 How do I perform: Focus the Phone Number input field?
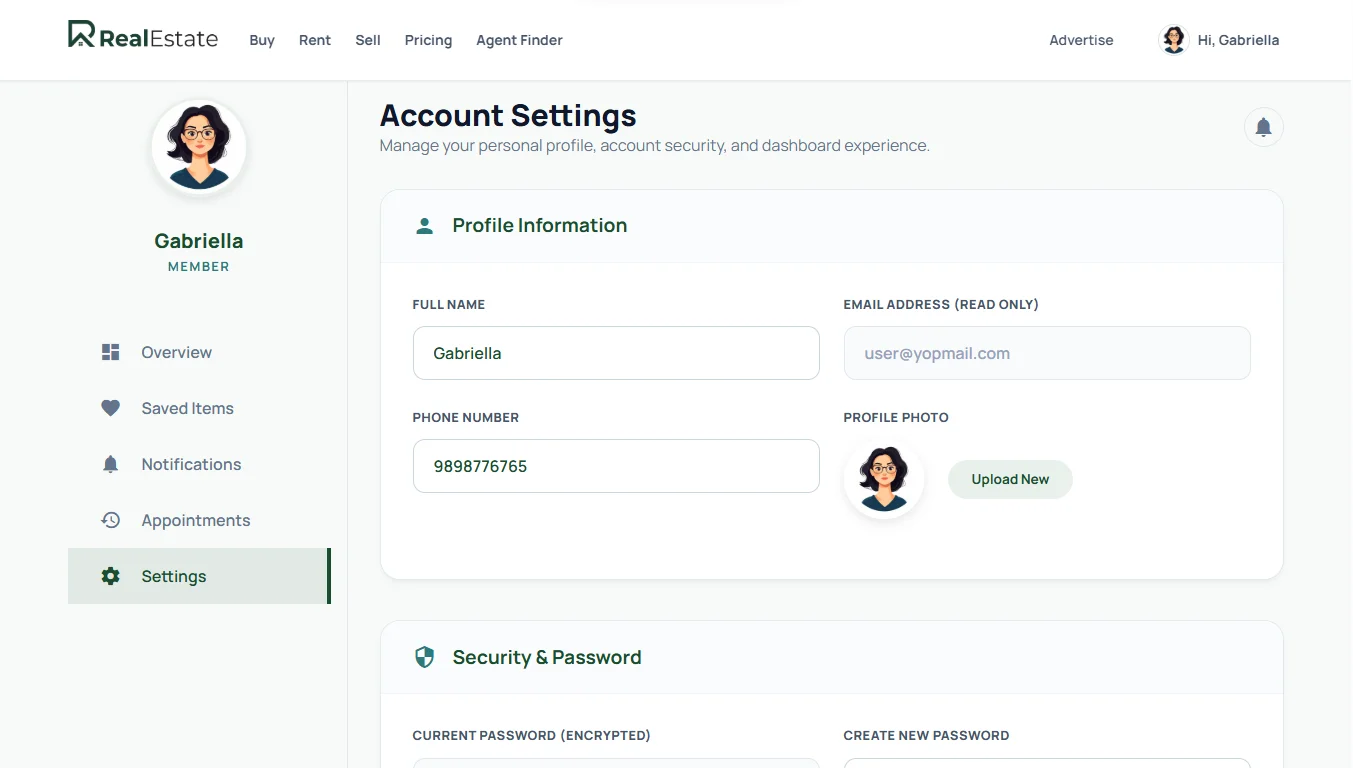point(616,466)
